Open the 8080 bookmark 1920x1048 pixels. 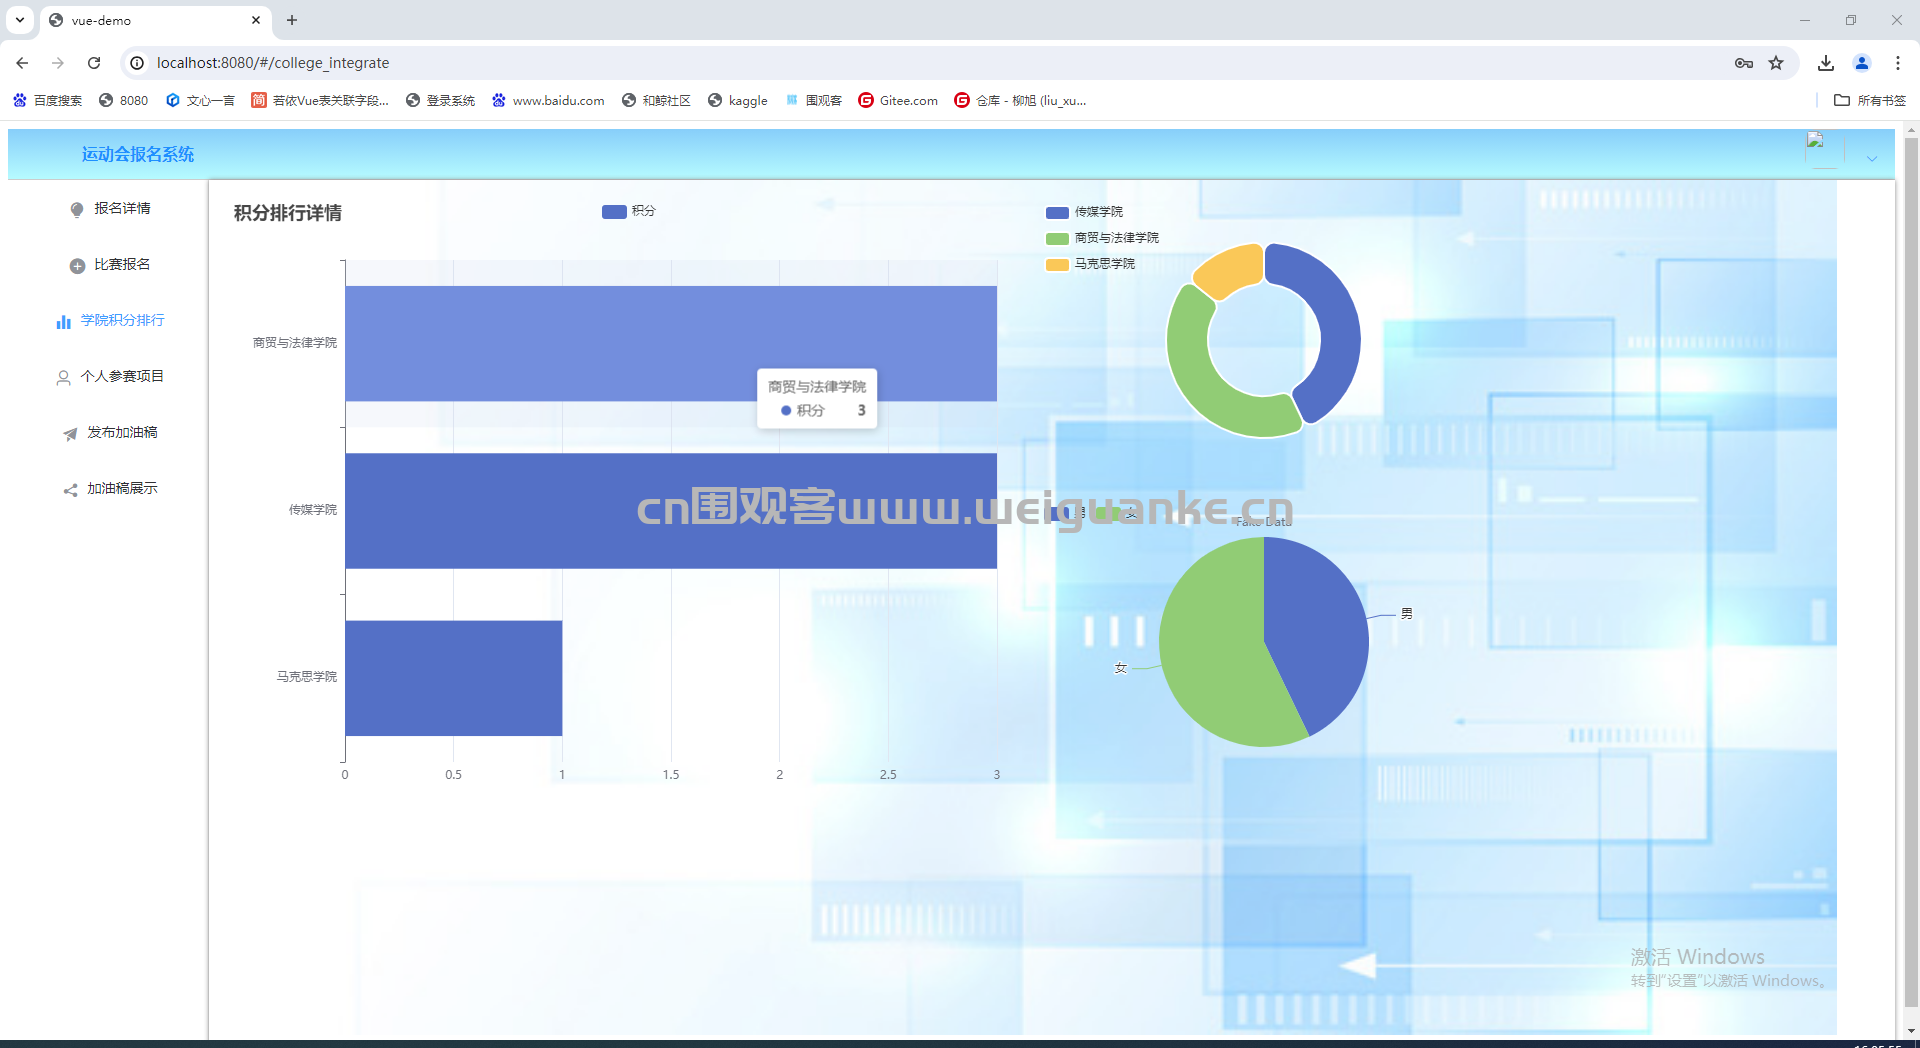123,100
